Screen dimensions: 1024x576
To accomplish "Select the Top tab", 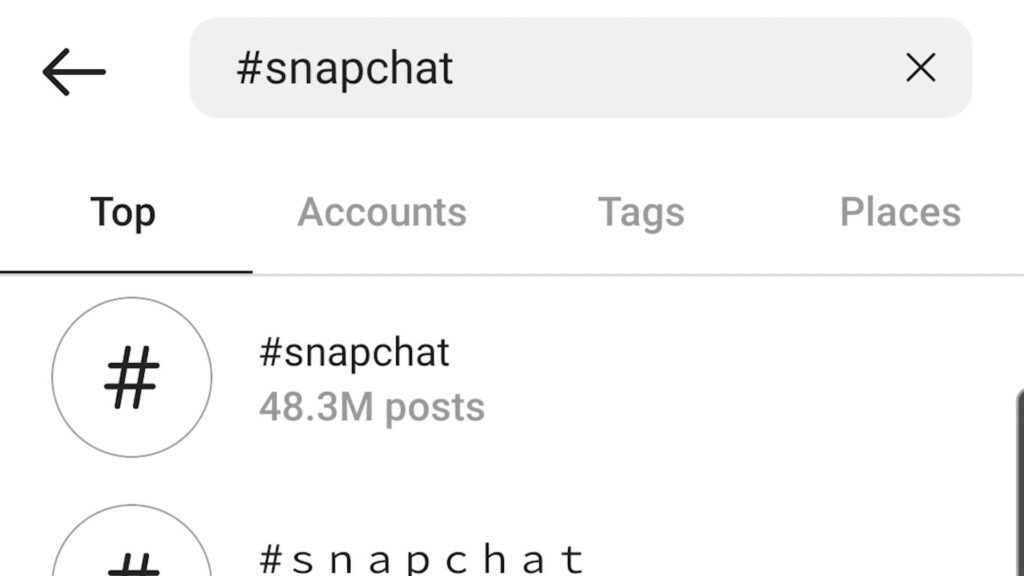I will pyautogui.click(x=123, y=212).
